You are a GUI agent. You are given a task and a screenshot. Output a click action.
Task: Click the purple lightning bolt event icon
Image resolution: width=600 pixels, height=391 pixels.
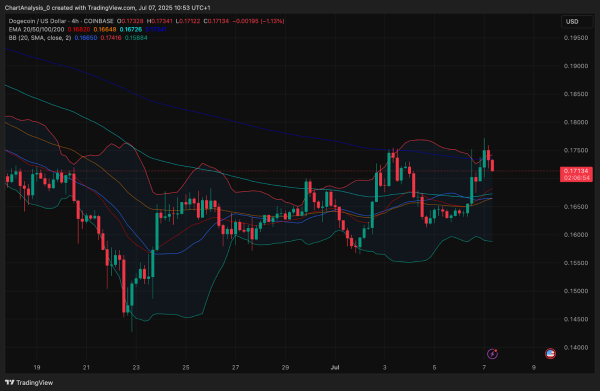pyautogui.click(x=492, y=354)
